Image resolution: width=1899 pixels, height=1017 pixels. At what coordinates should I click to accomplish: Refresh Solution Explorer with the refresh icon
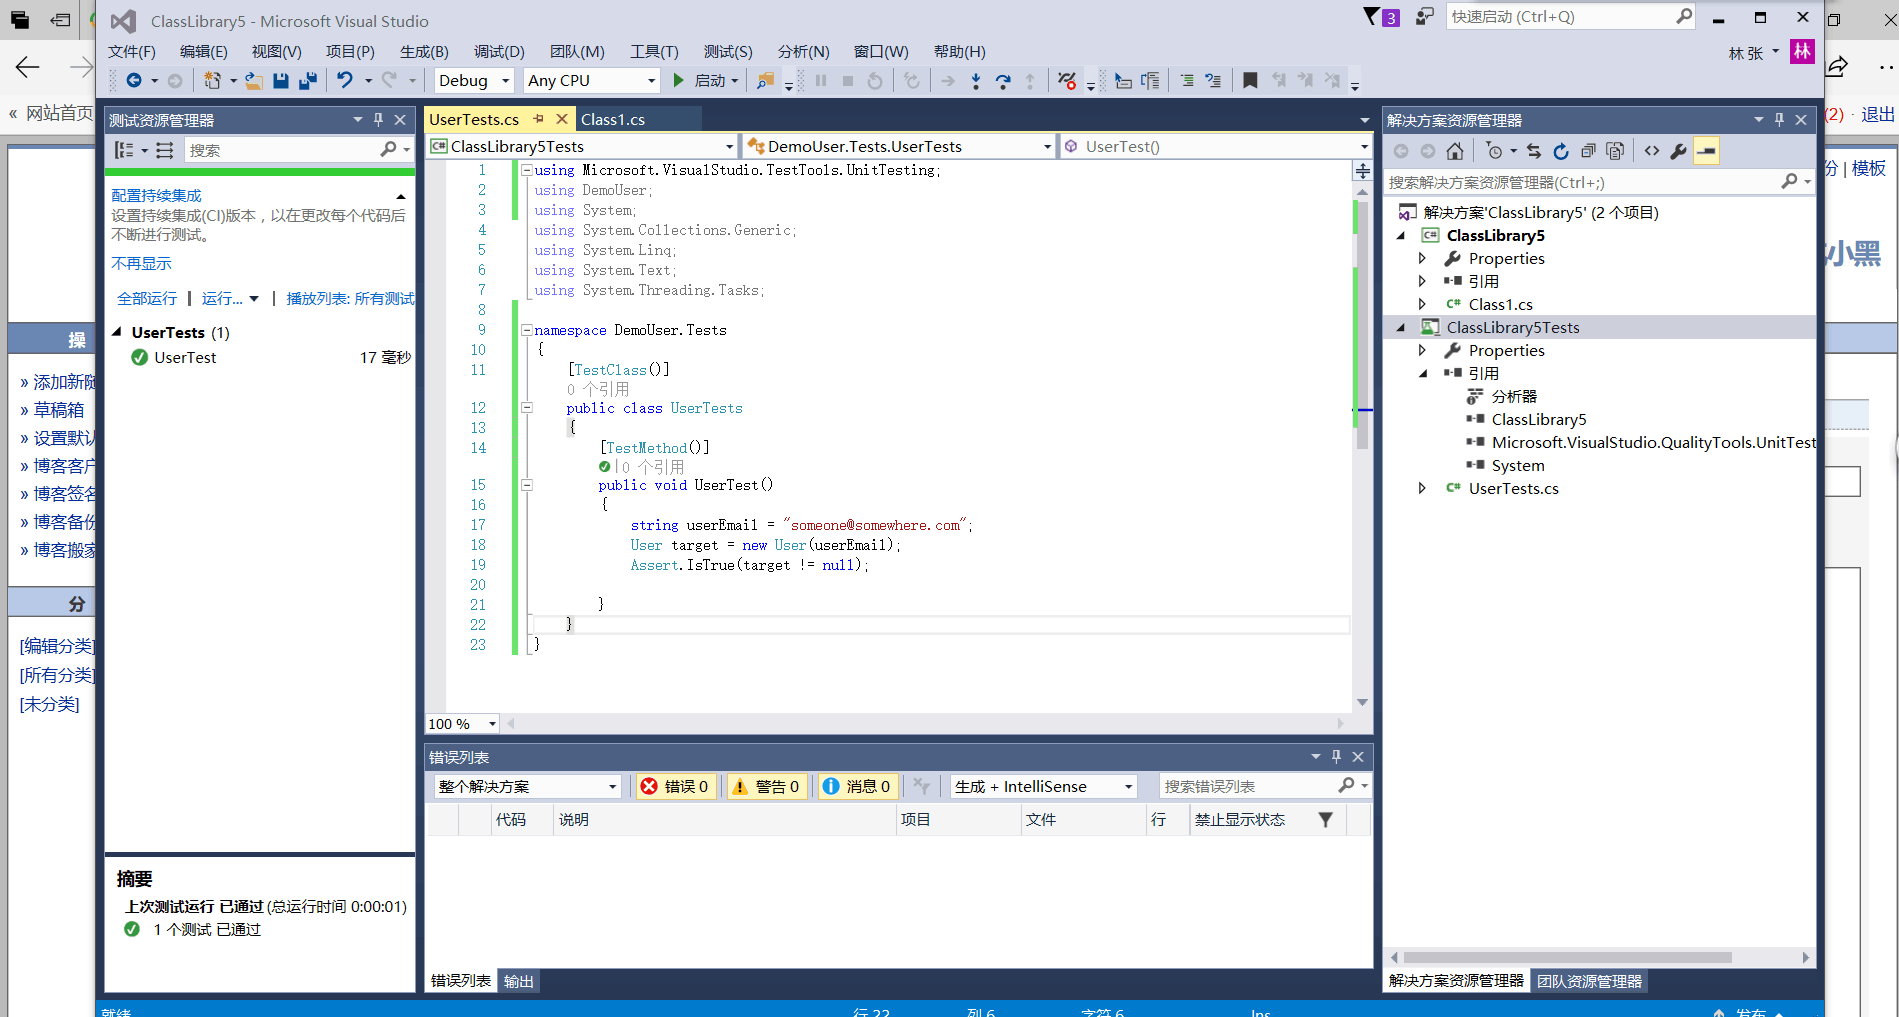pos(1561,151)
